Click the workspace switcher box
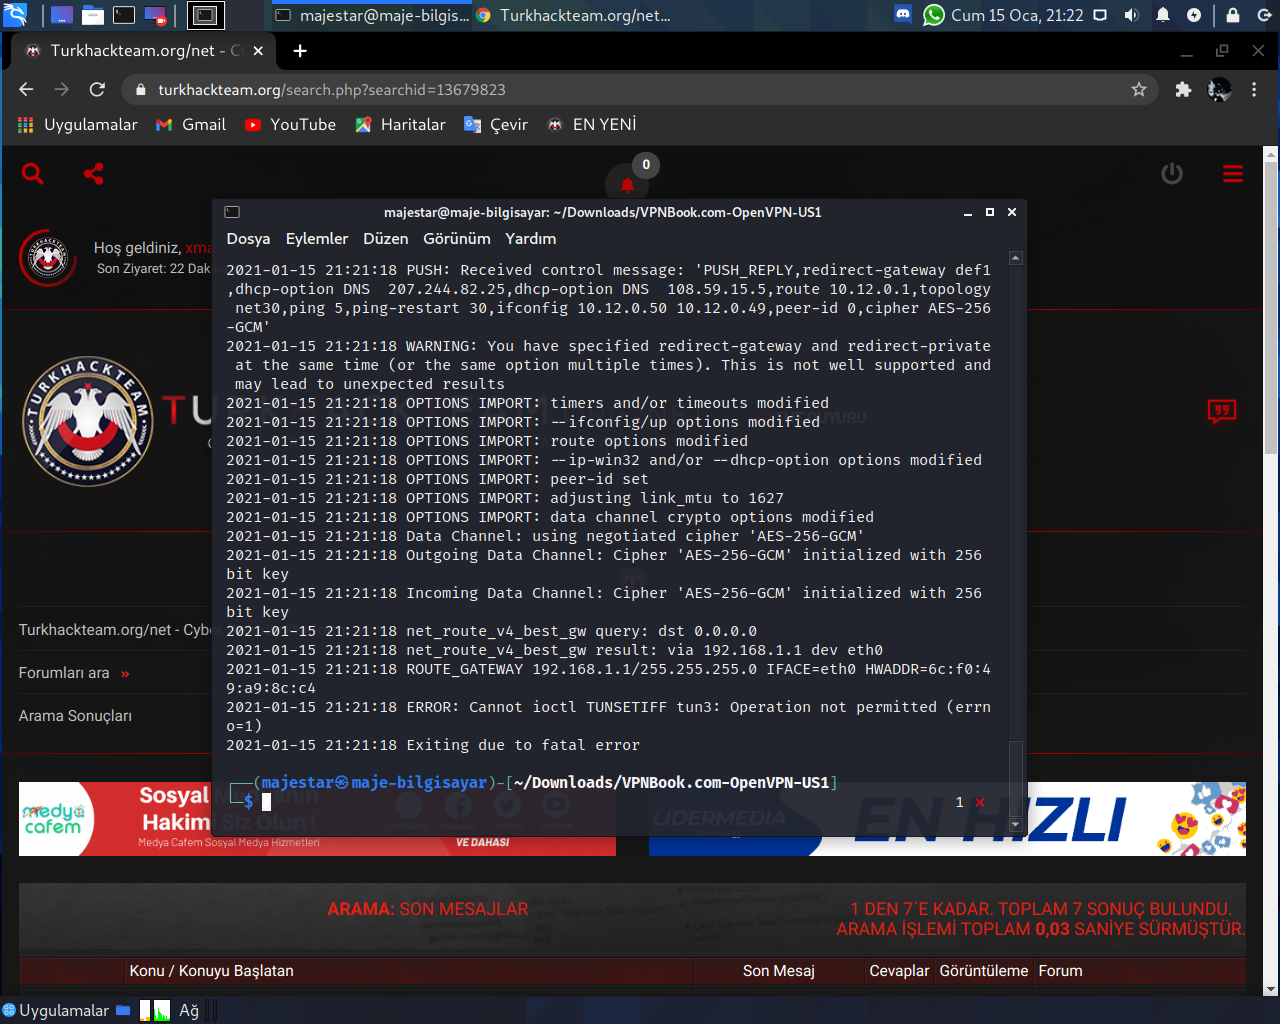 tap(205, 15)
